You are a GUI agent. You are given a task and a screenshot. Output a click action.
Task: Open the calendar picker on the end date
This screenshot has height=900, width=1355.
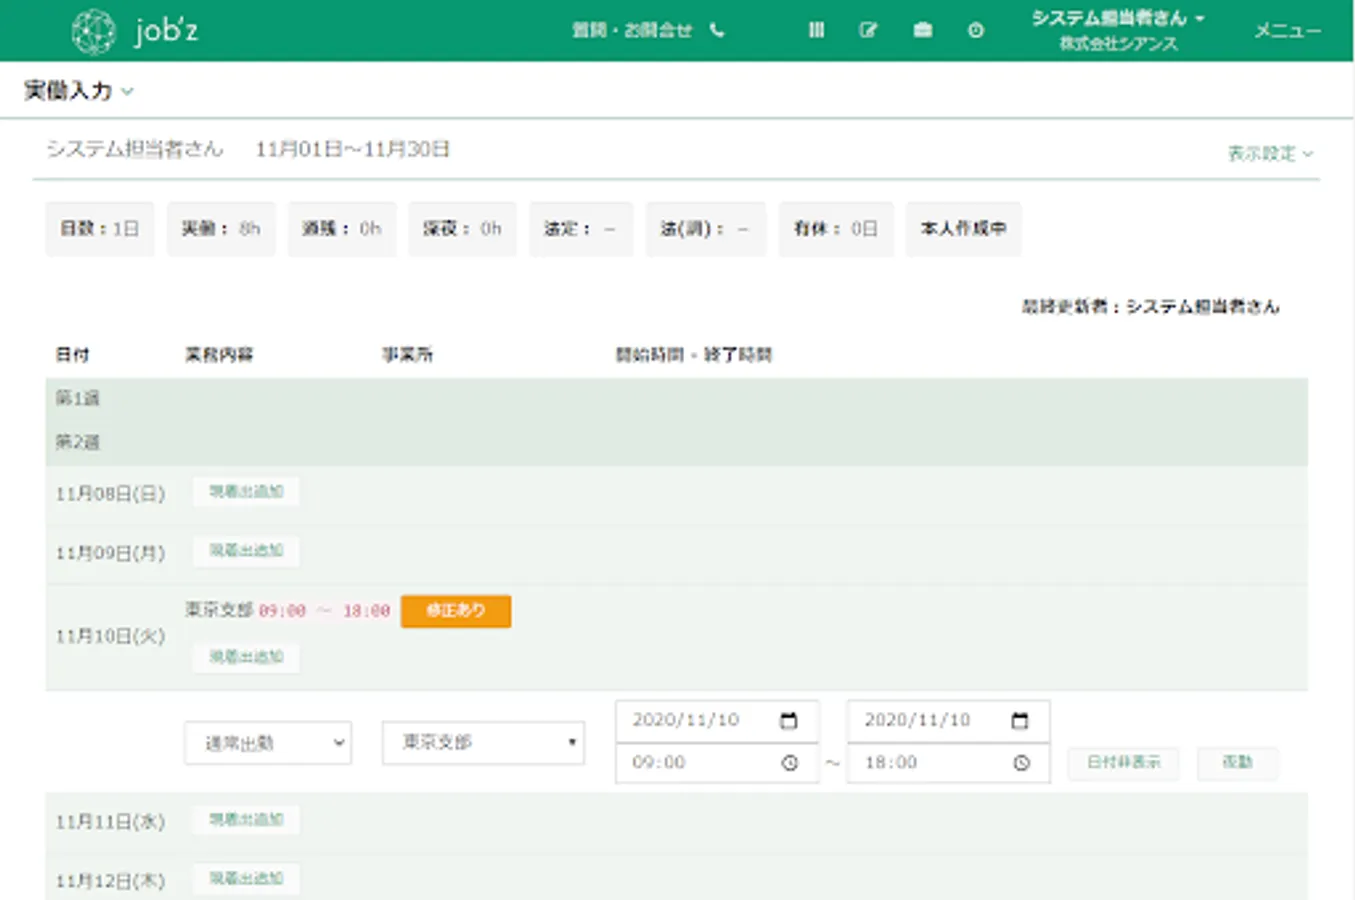[1020, 720]
